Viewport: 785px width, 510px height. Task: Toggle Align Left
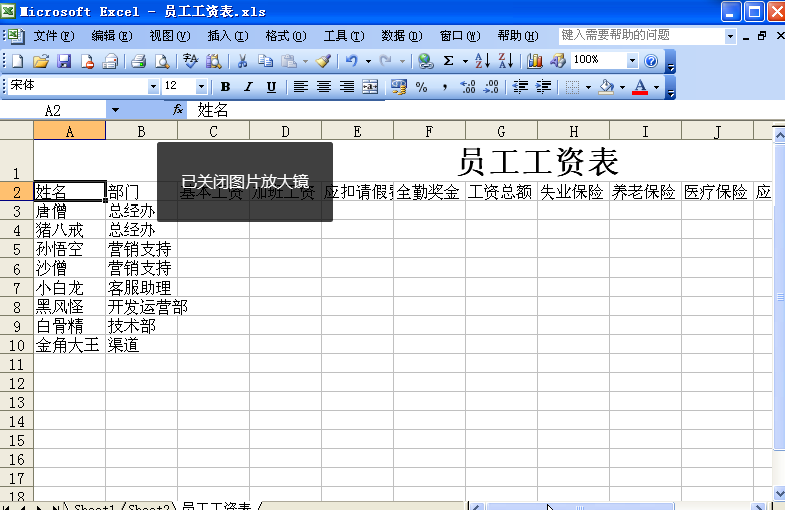300,87
